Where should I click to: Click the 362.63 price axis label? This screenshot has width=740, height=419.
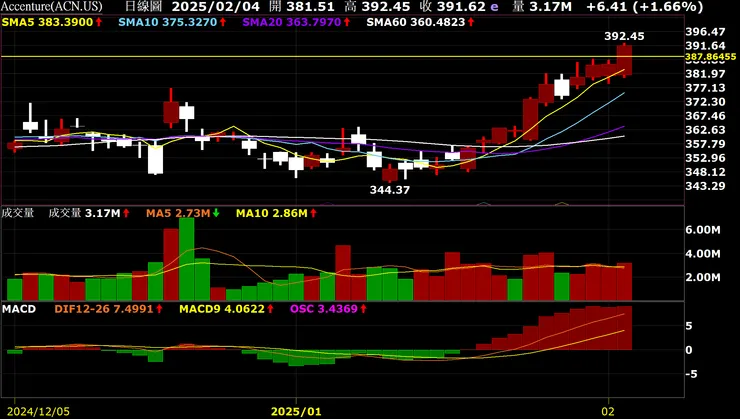pos(705,130)
